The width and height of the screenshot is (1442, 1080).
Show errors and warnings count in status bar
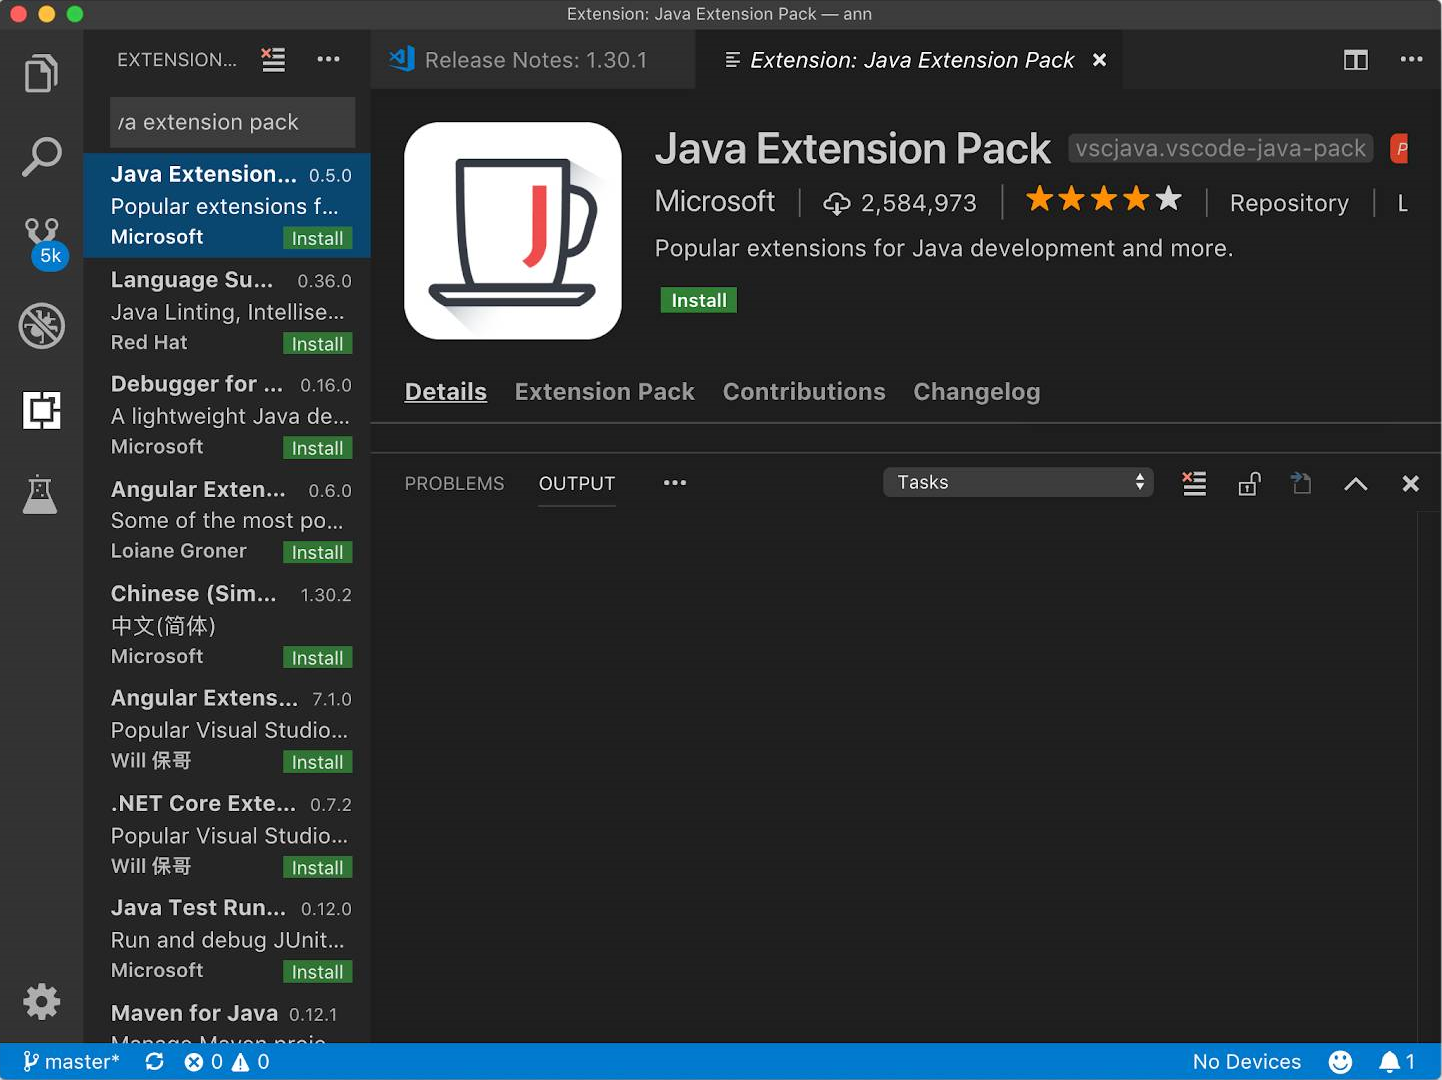click(x=227, y=1061)
